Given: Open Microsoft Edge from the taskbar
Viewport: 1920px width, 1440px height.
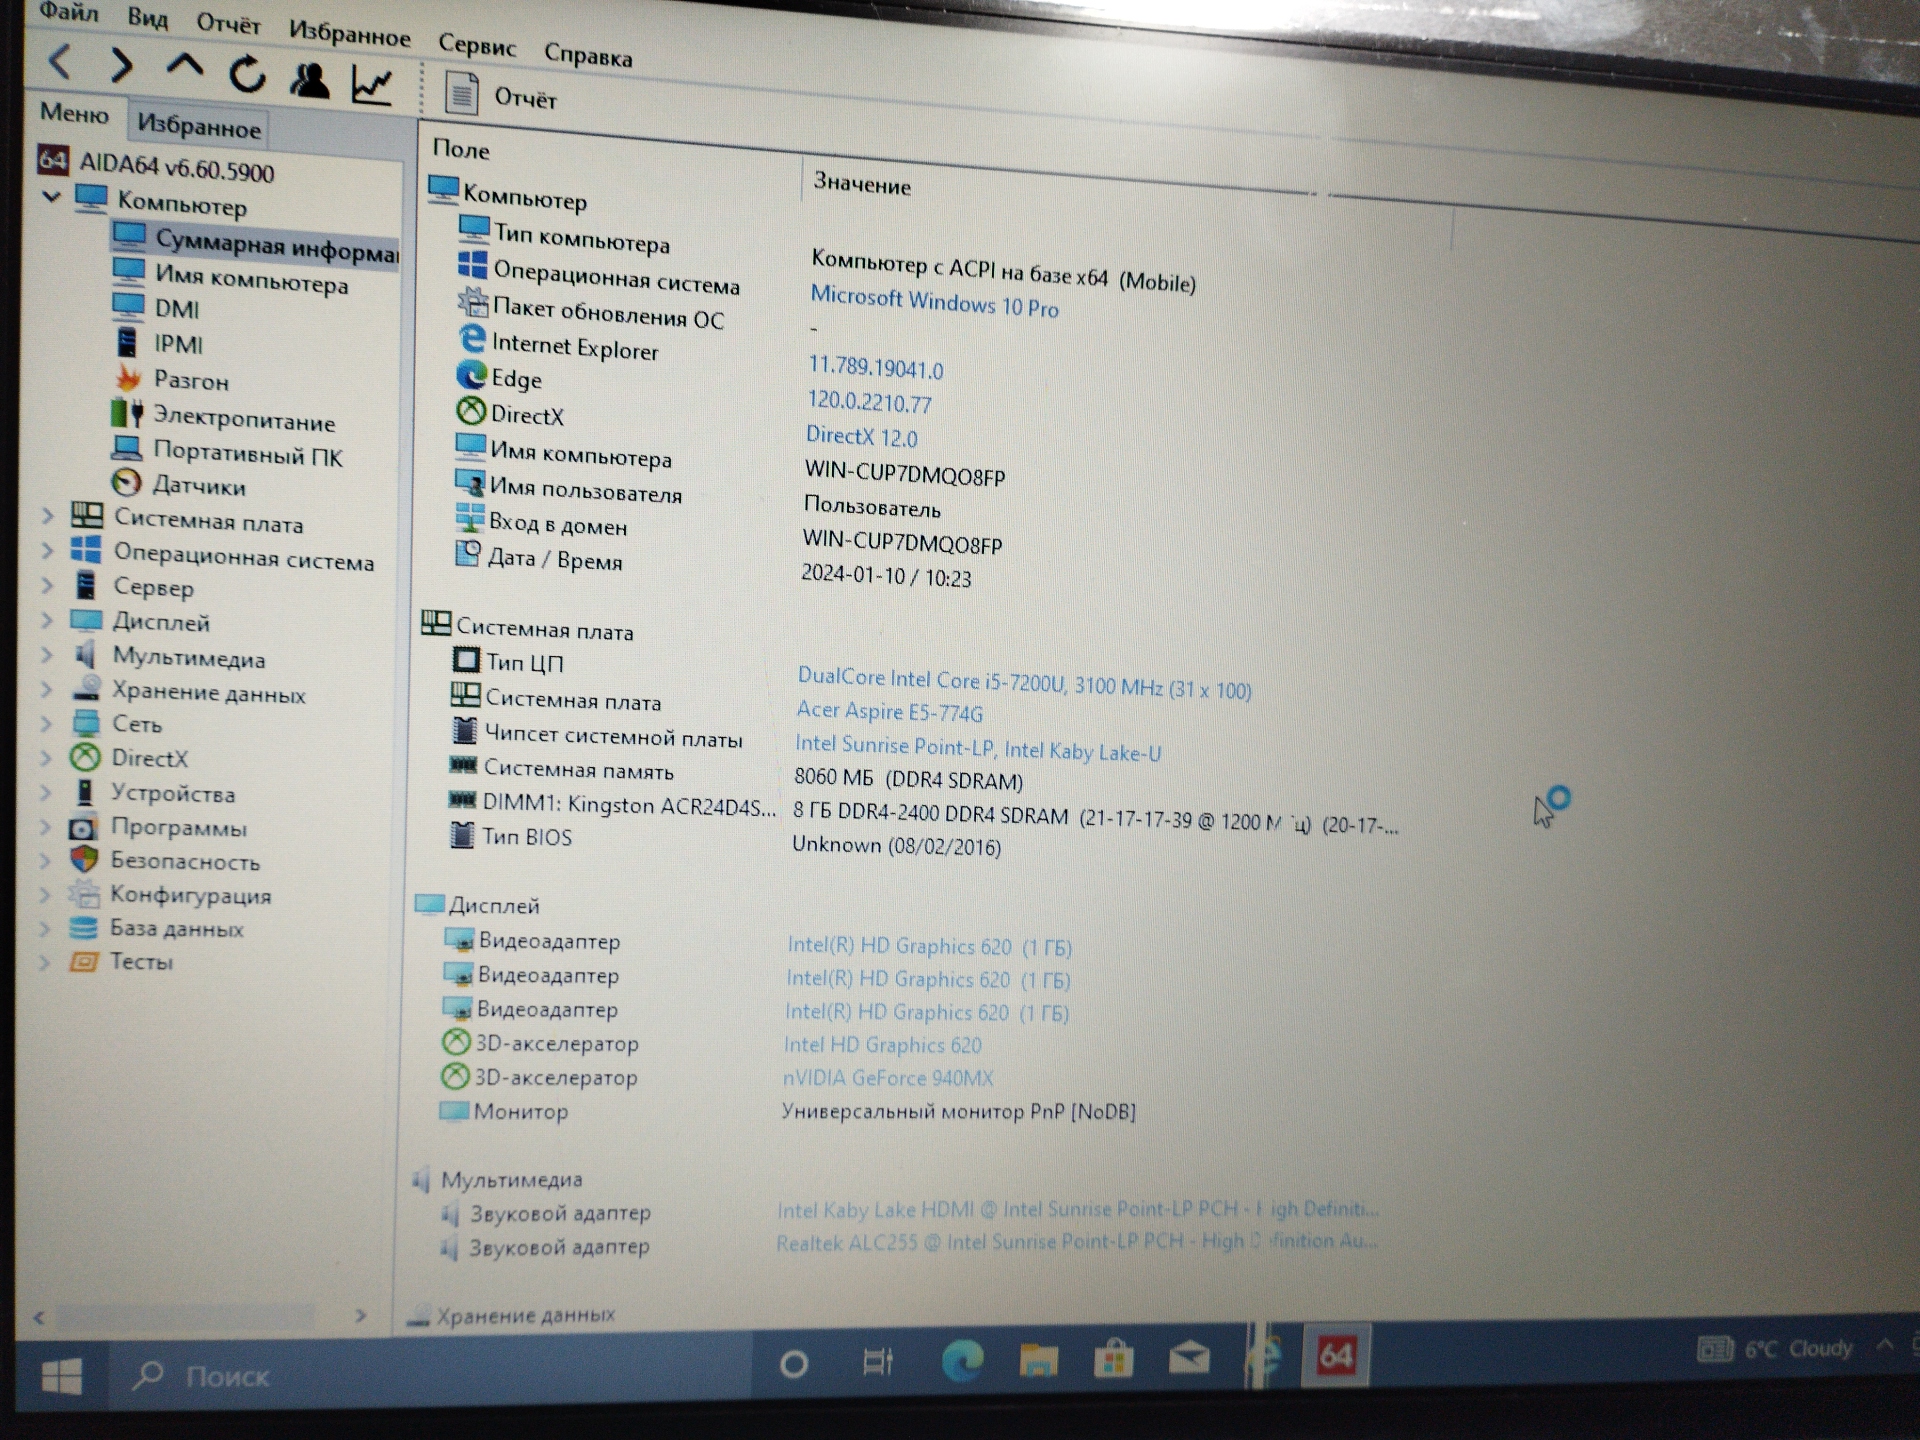Looking at the screenshot, I should pyautogui.click(x=962, y=1360).
